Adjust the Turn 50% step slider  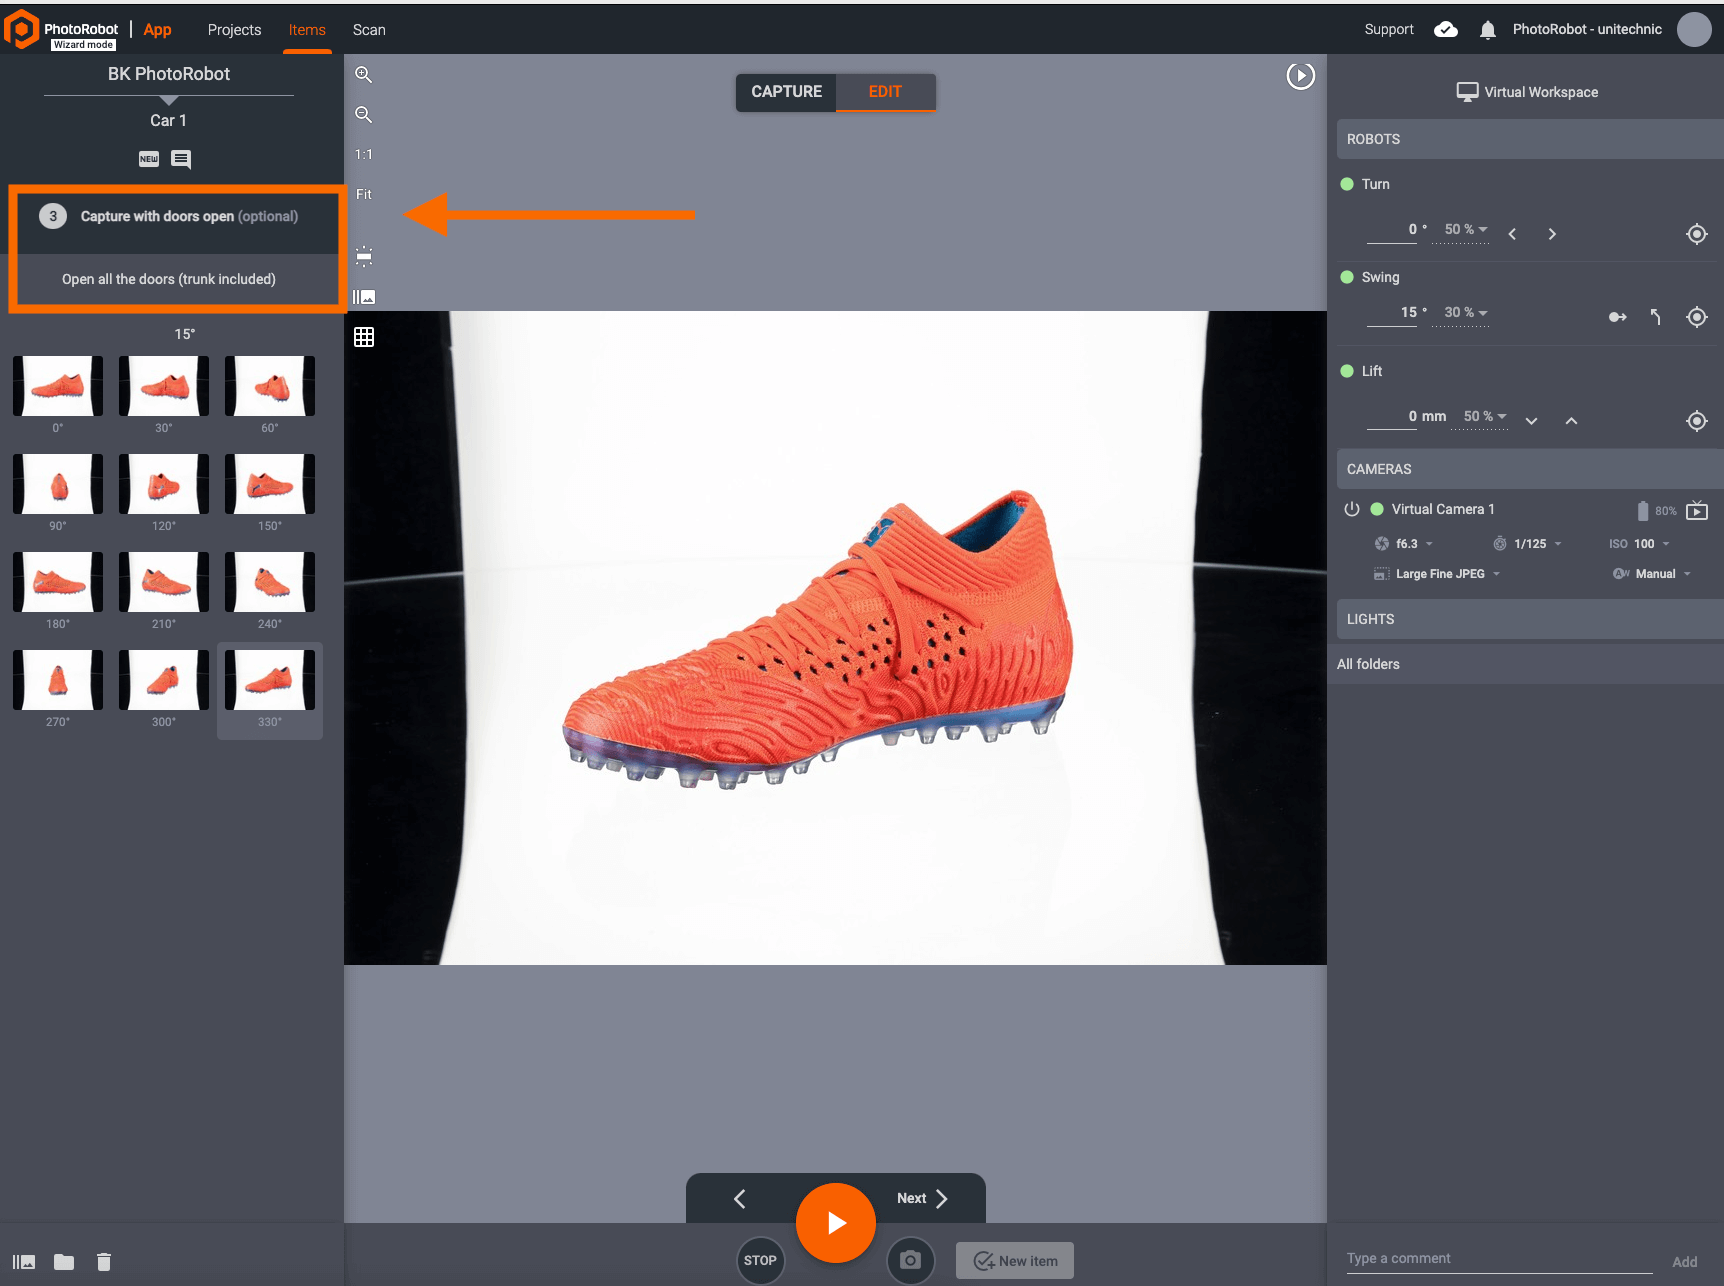[1462, 230]
